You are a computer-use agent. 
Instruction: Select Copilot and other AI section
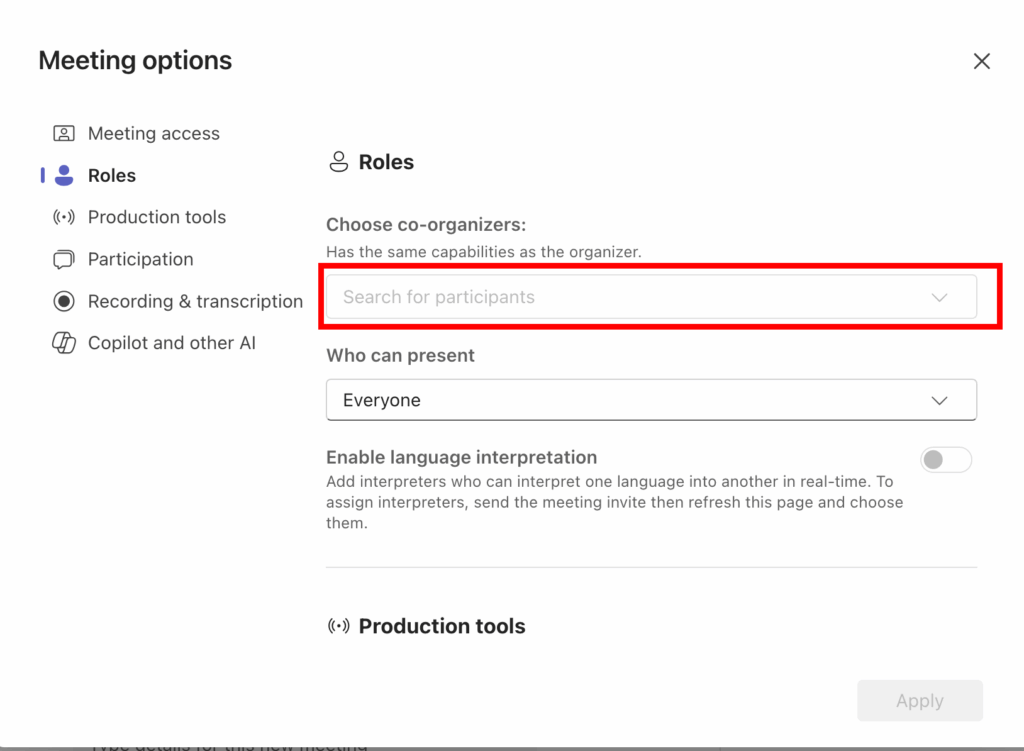tap(171, 343)
